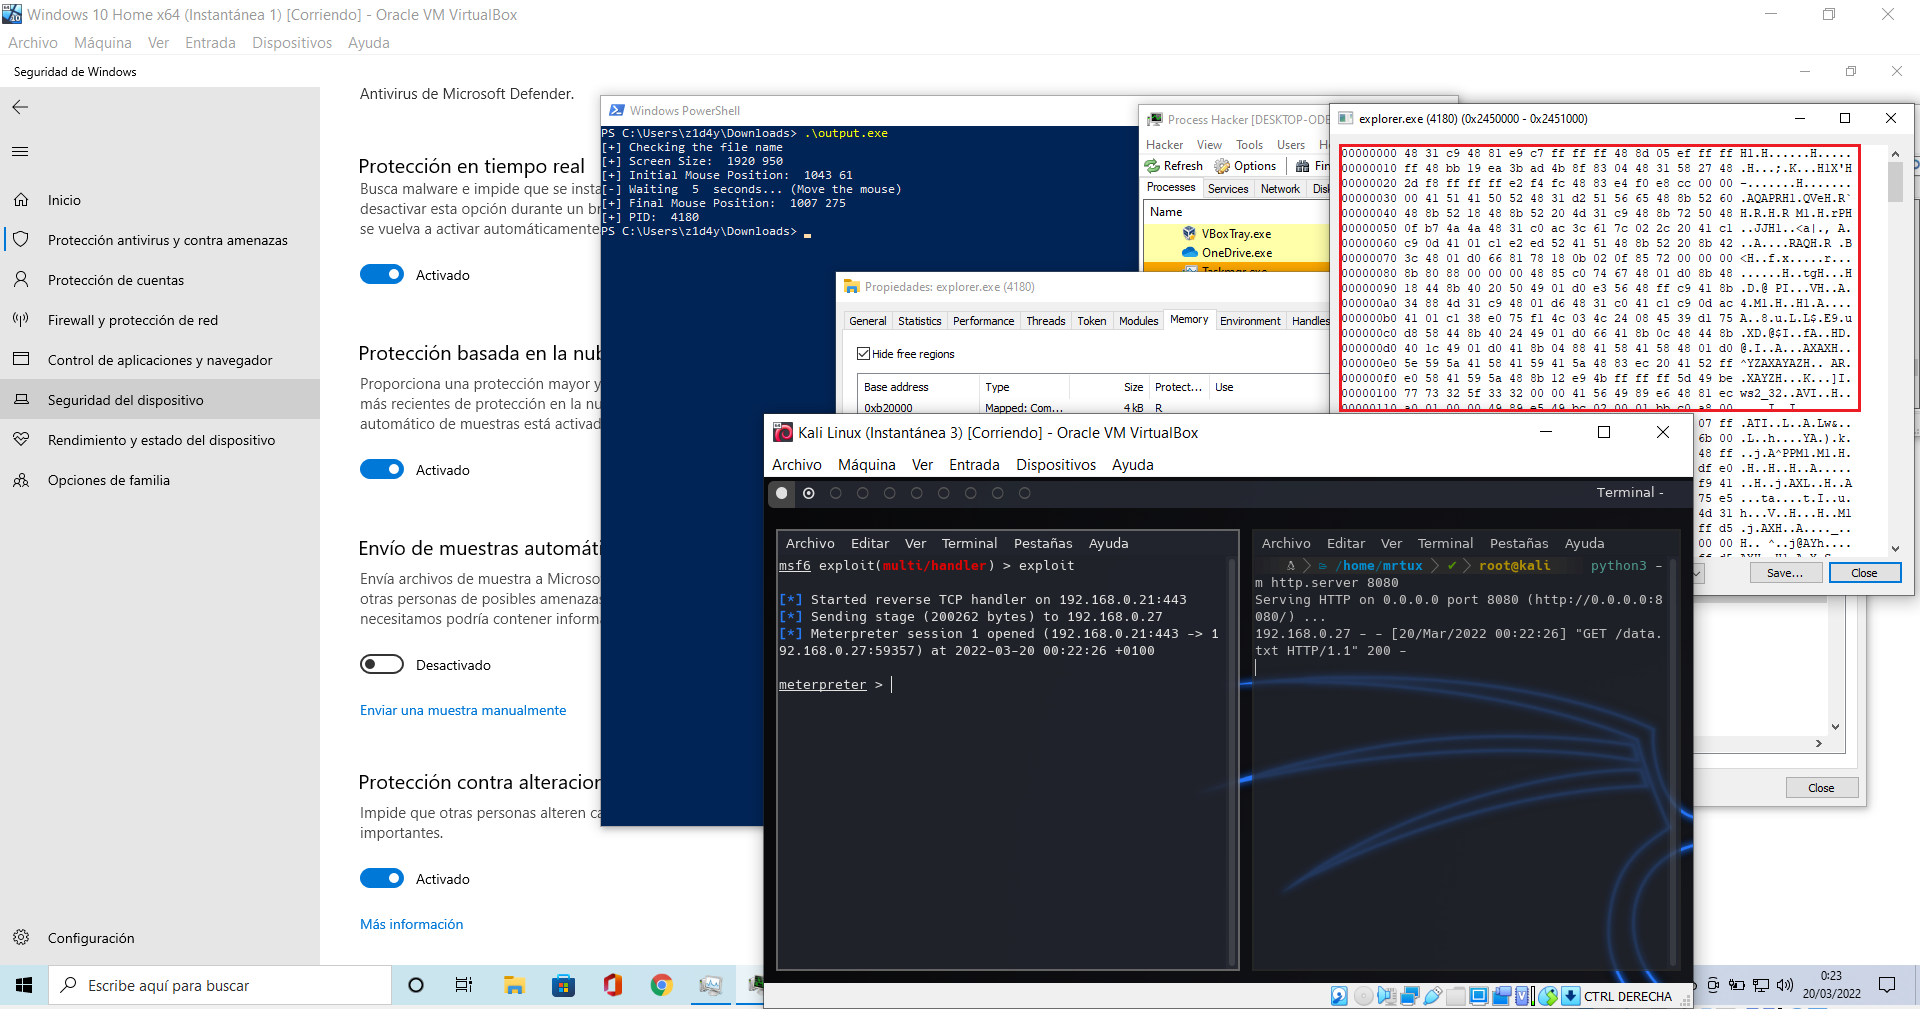Turn off the Protección en tiempo real switch
Viewport: 1920px width, 1009px height.
point(382,275)
